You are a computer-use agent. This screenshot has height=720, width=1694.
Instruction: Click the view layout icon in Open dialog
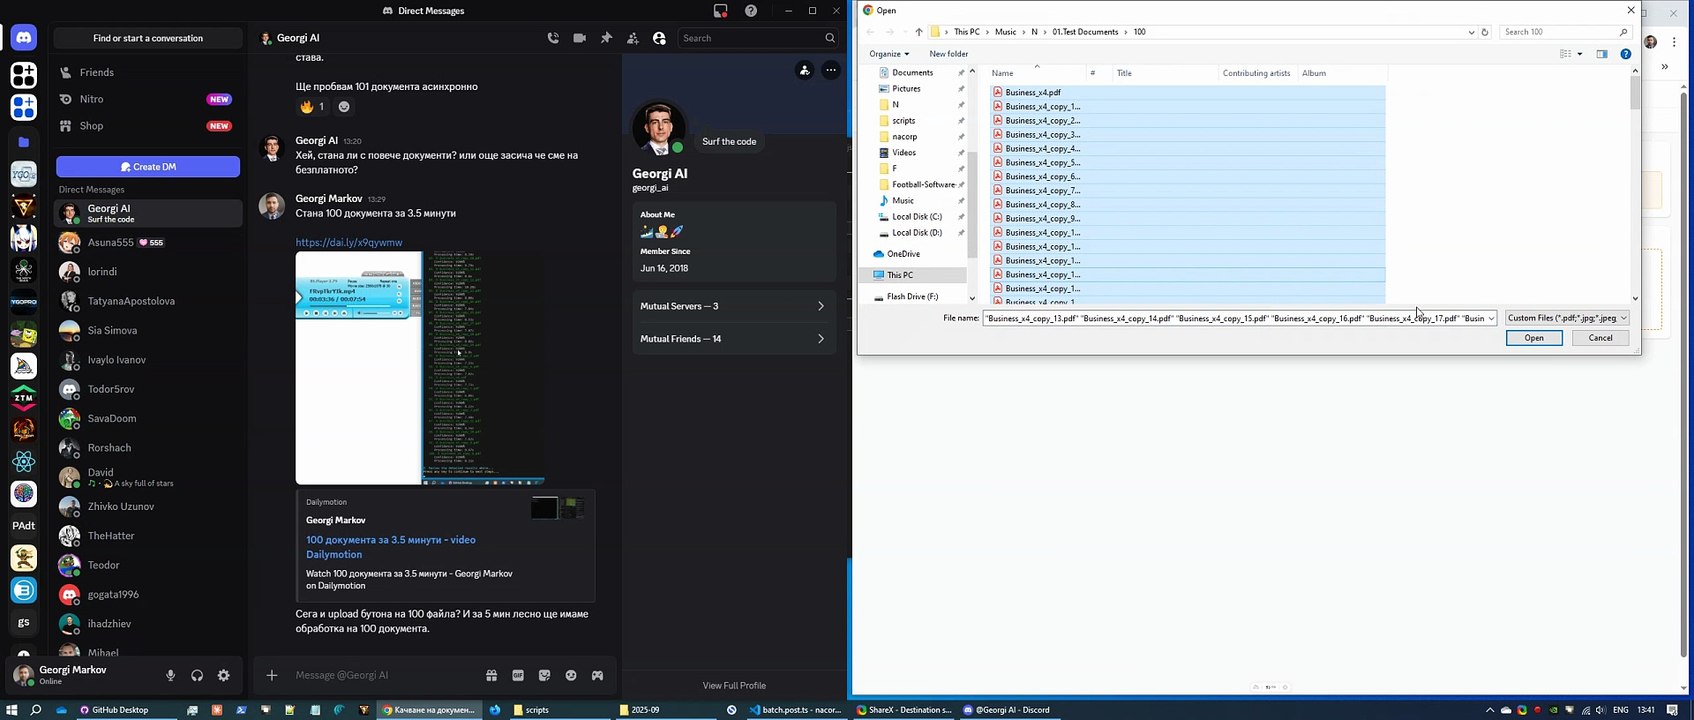[x=1566, y=54]
